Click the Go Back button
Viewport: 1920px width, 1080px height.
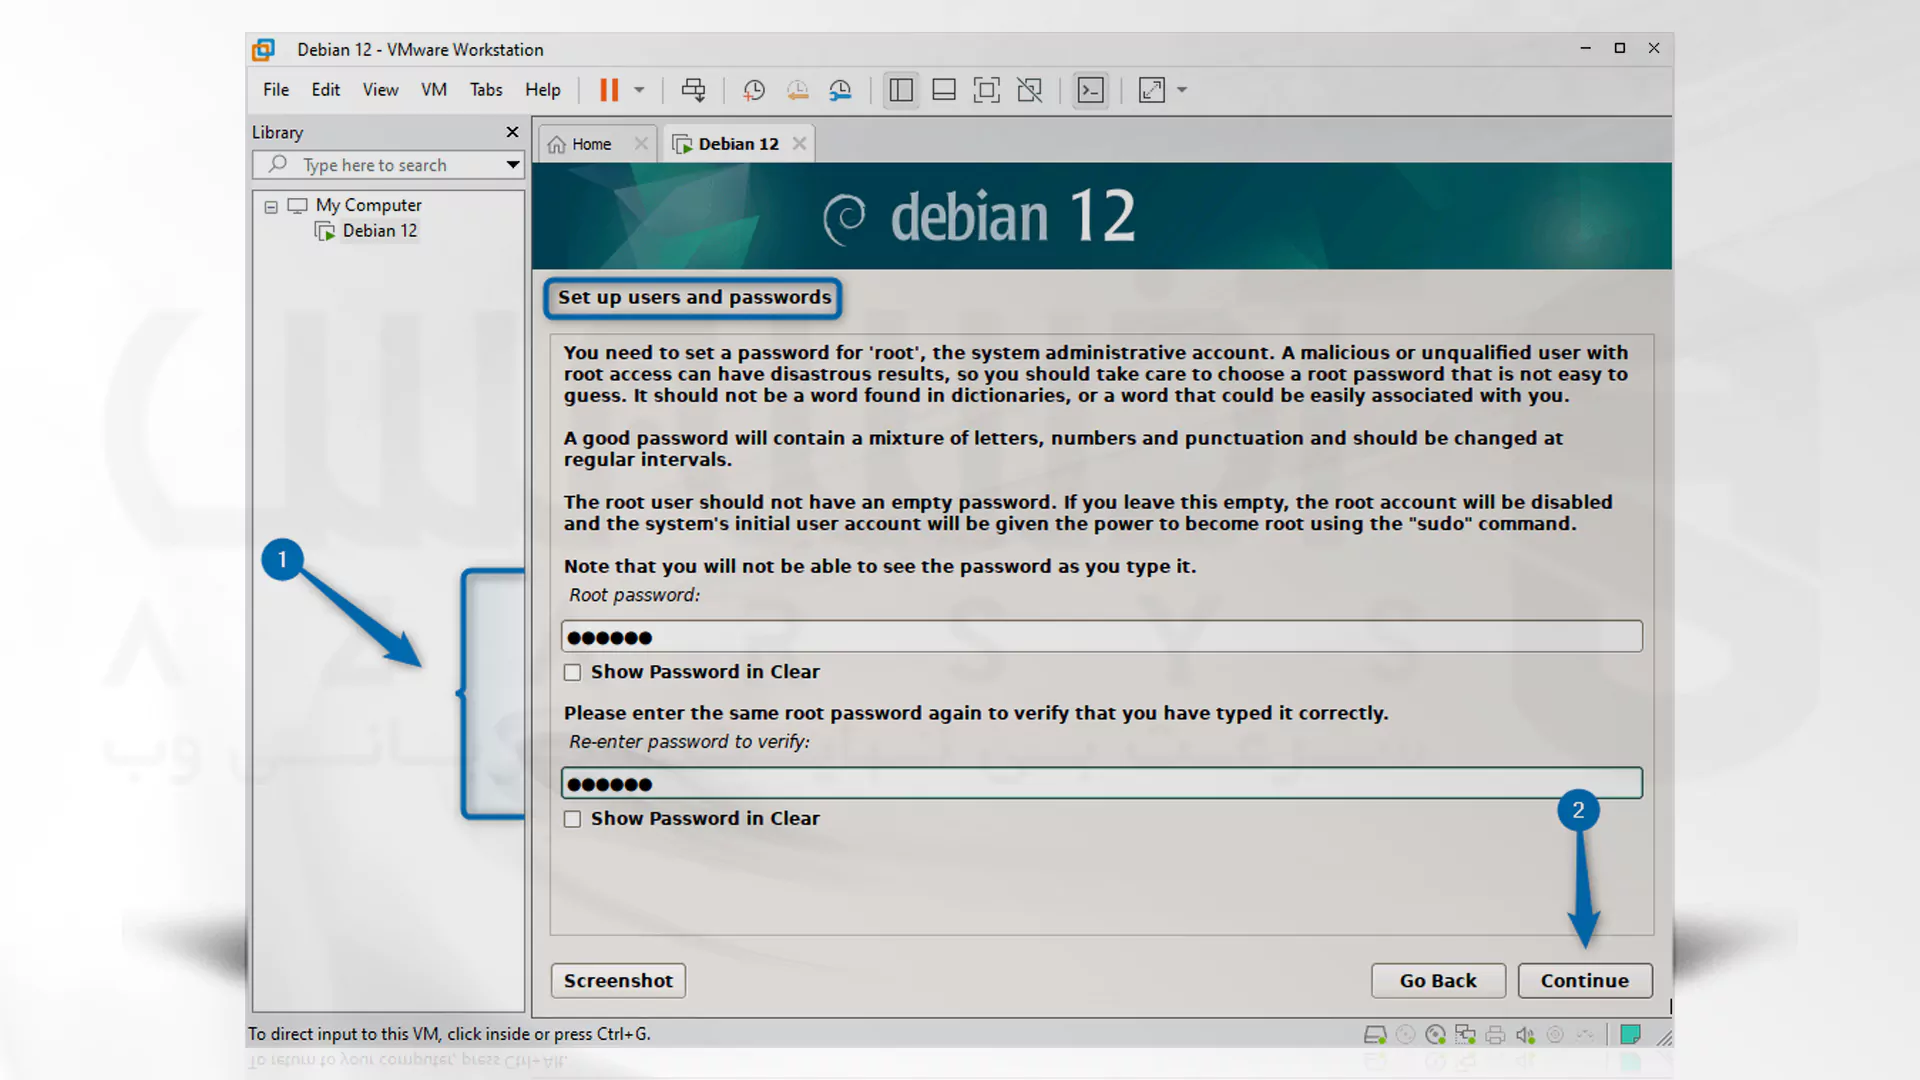click(1438, 981)
